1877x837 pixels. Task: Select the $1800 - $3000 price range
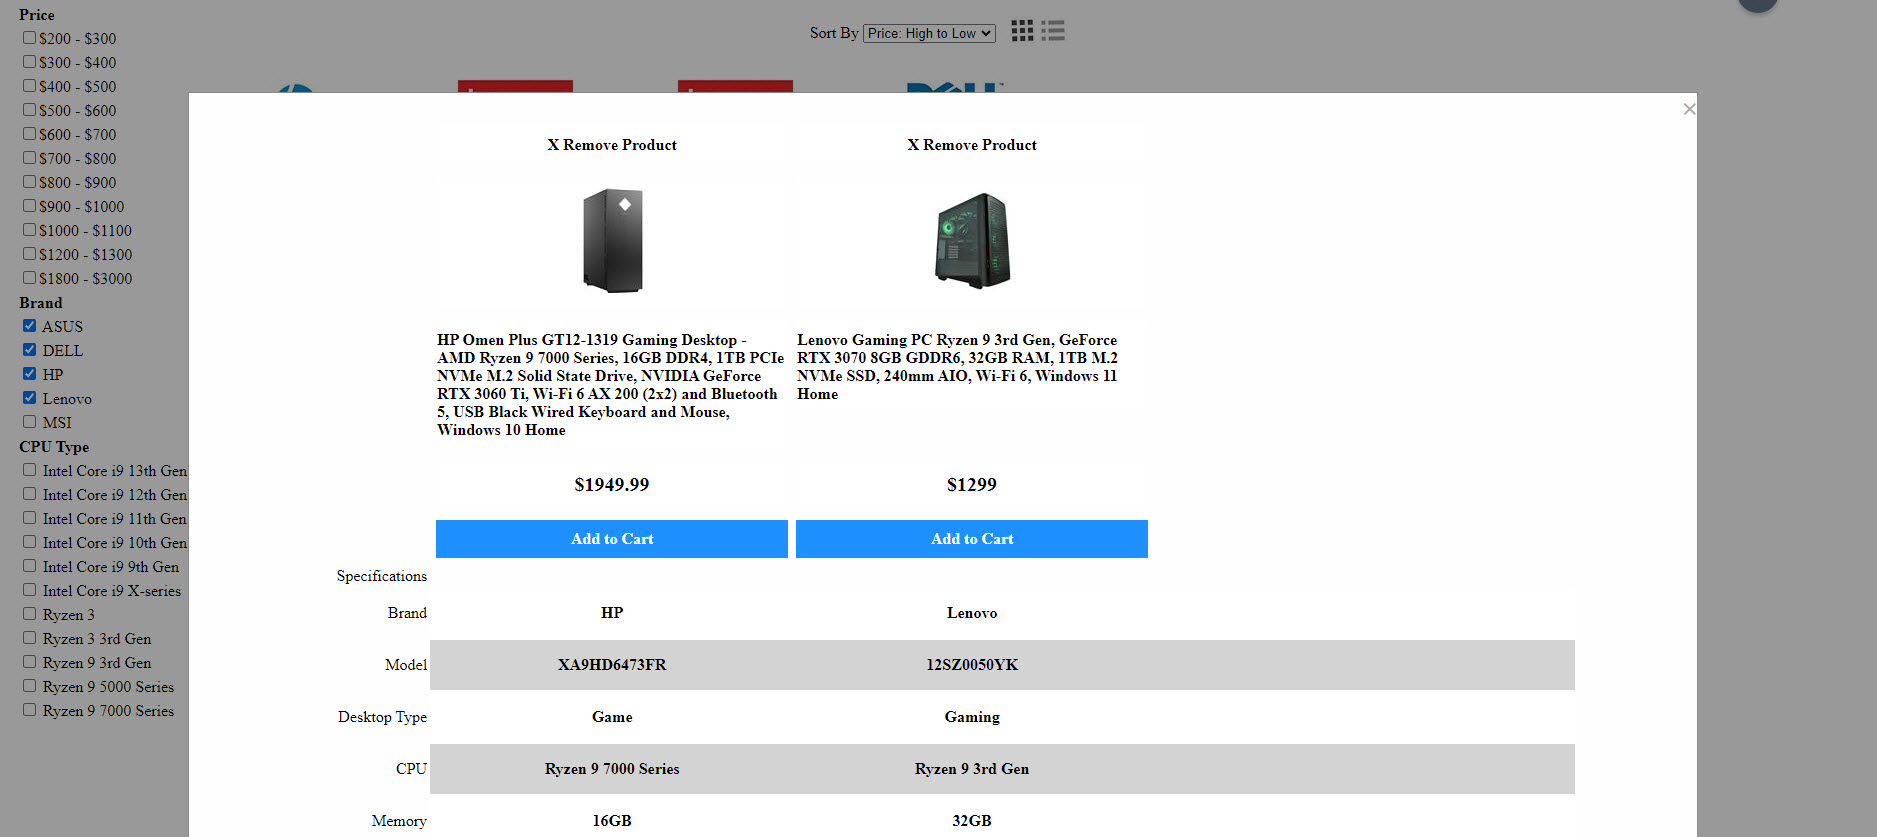pyautogui.click(x=30, y=278)
